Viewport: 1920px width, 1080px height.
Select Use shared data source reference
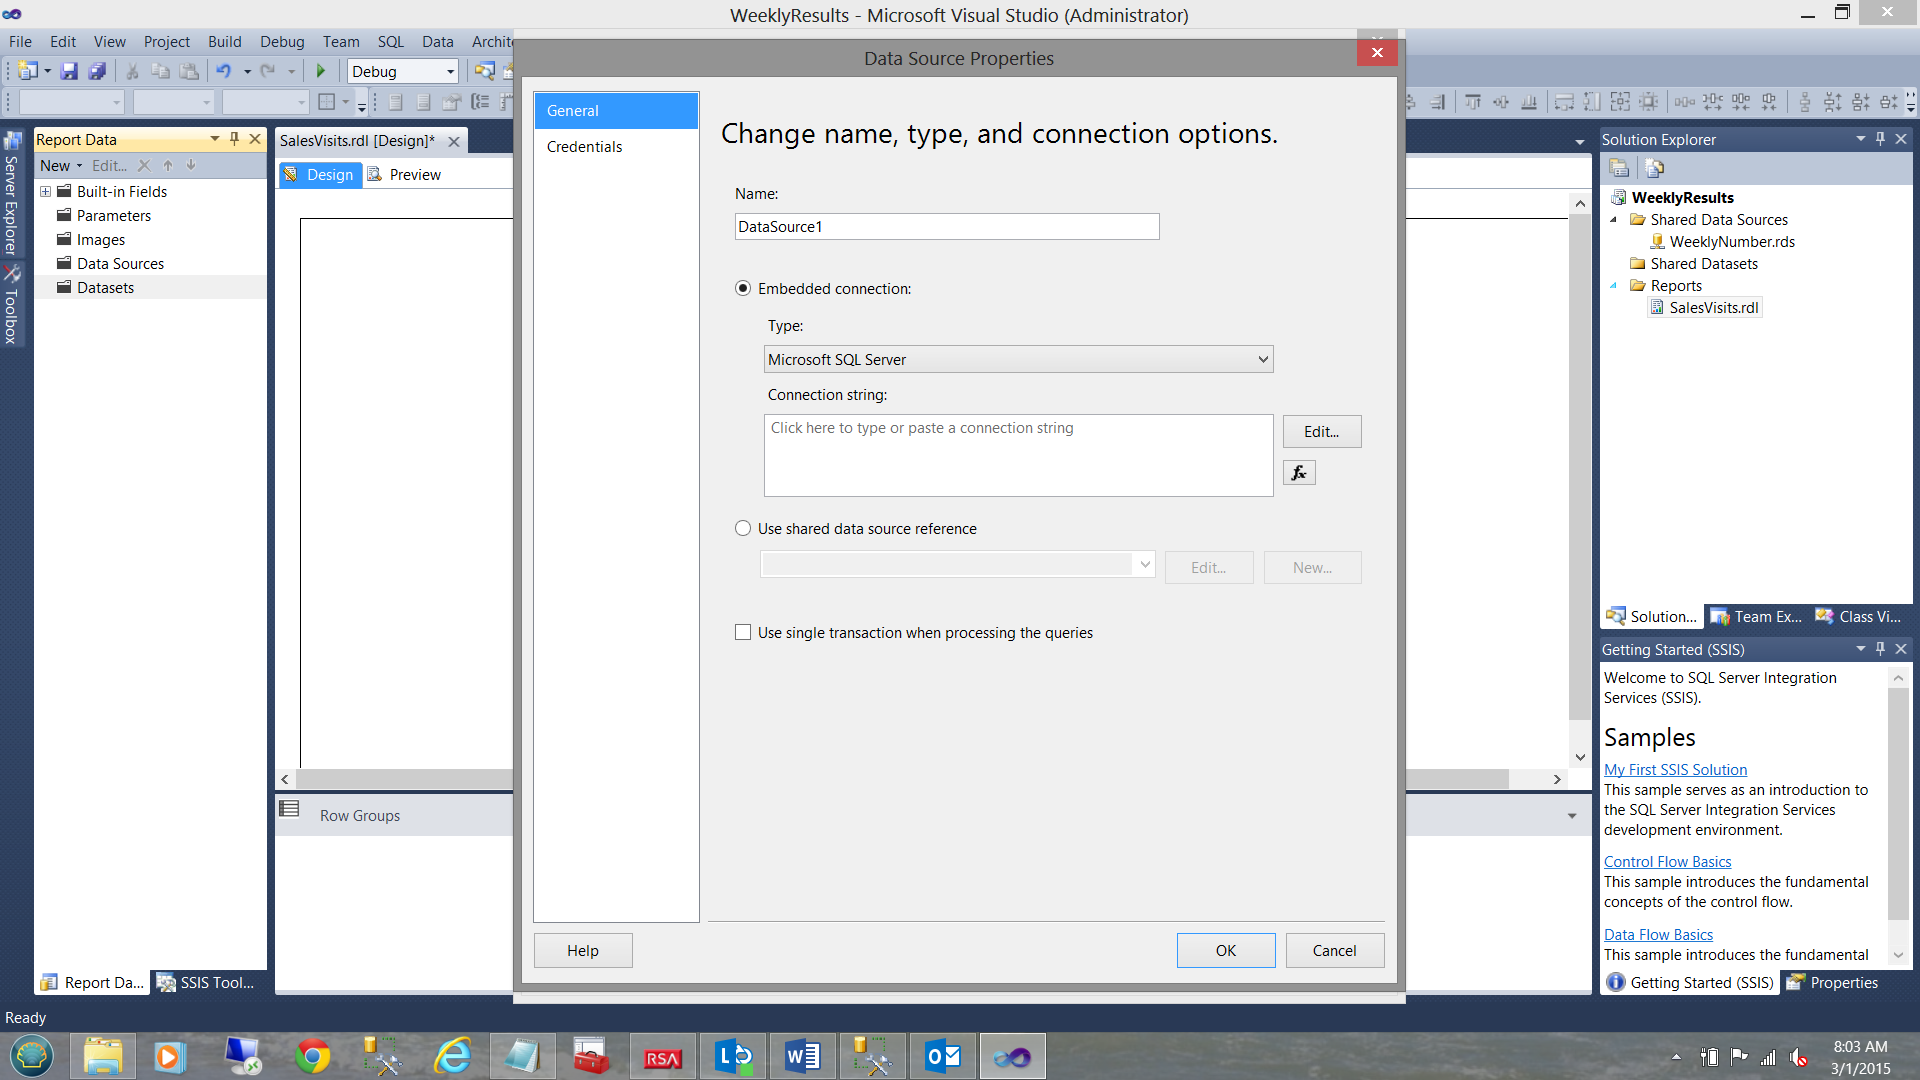tap(743, 529)
